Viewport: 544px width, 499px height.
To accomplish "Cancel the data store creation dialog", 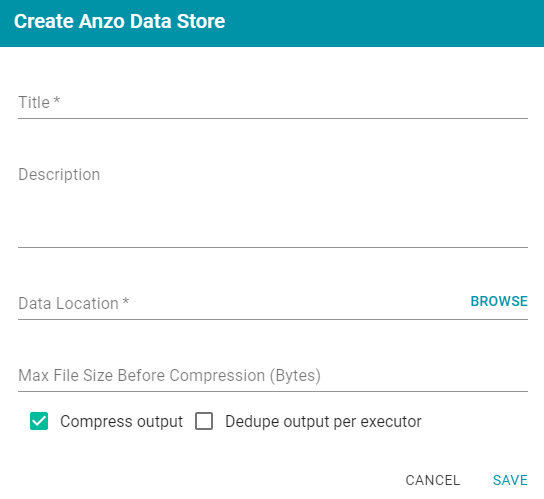I will (x=433, y=480).
